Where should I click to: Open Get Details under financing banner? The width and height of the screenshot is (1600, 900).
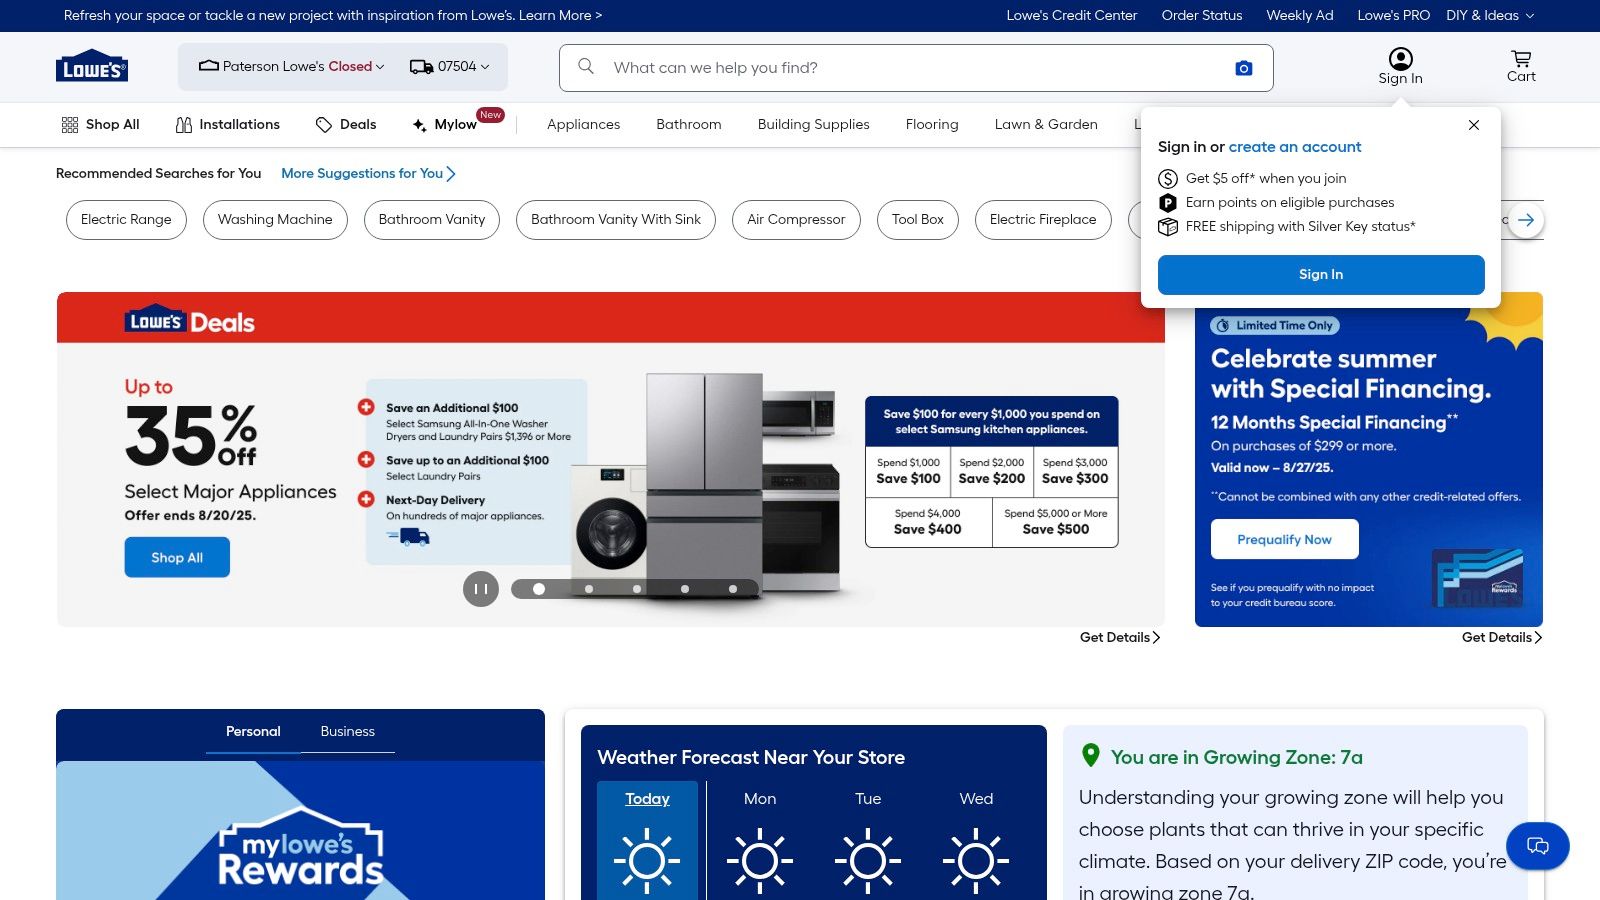click(1502, 637)
